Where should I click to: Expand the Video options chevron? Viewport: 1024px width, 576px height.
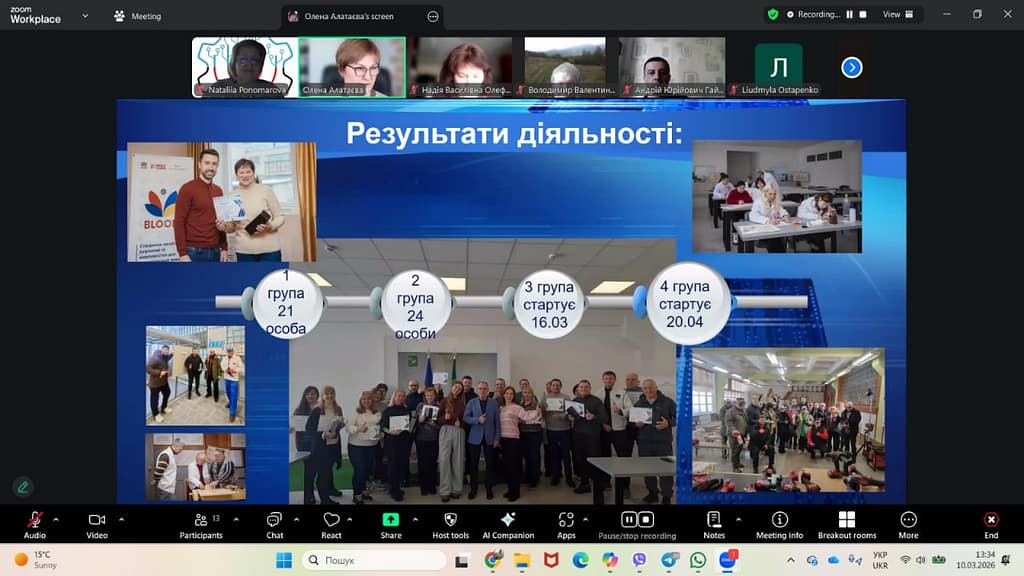121,519
